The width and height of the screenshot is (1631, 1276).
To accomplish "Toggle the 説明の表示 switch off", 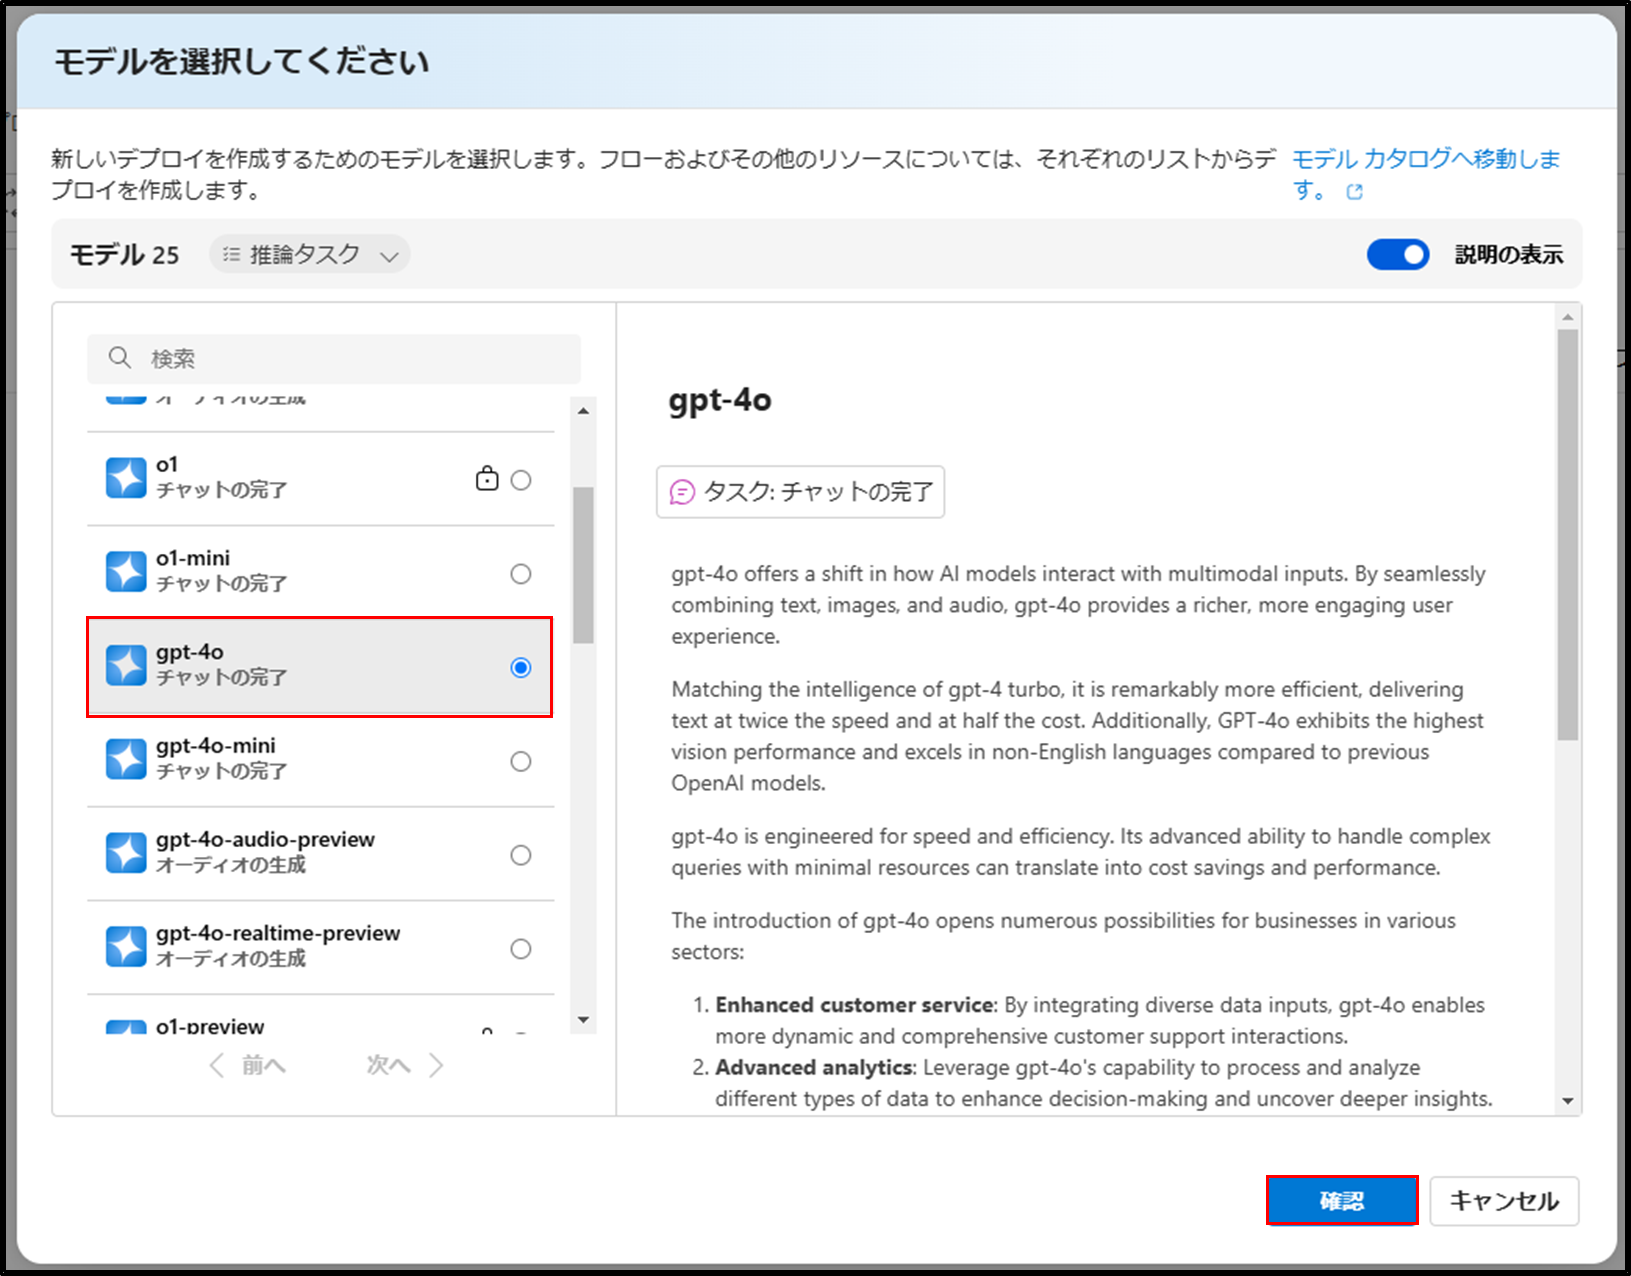I will 1398,255.
